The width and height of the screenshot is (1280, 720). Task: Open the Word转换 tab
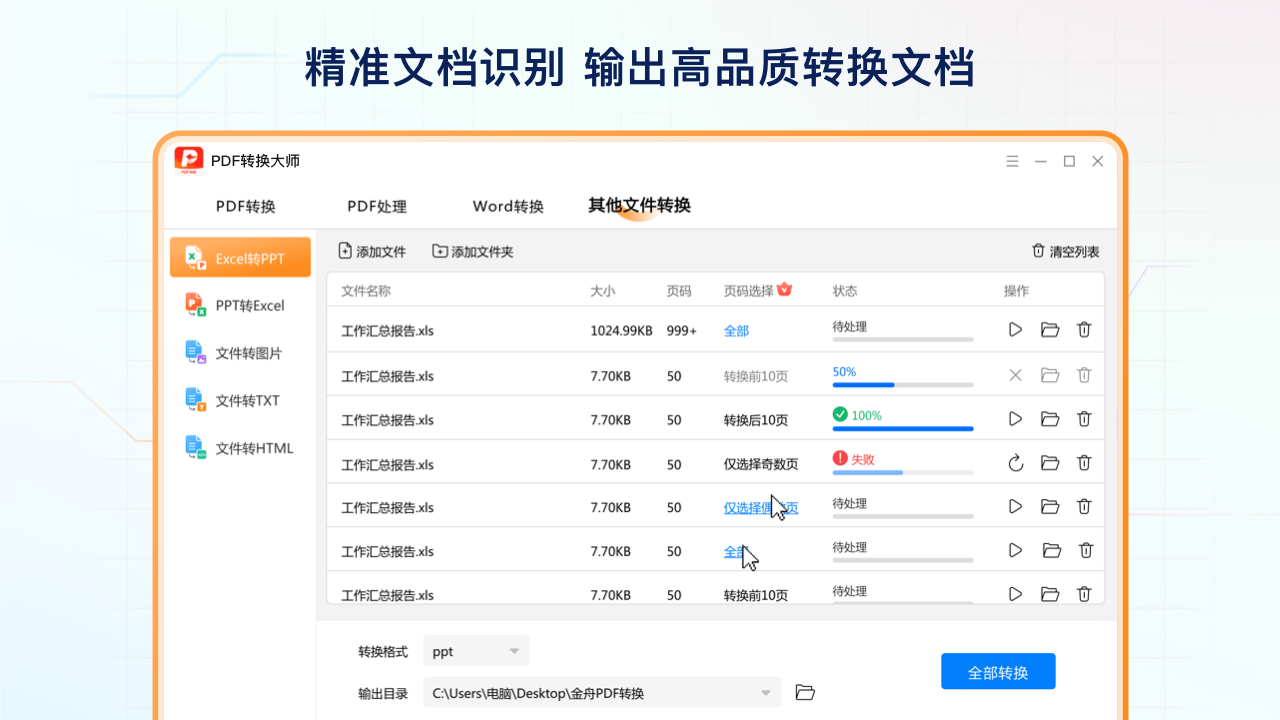pos(507,207)
